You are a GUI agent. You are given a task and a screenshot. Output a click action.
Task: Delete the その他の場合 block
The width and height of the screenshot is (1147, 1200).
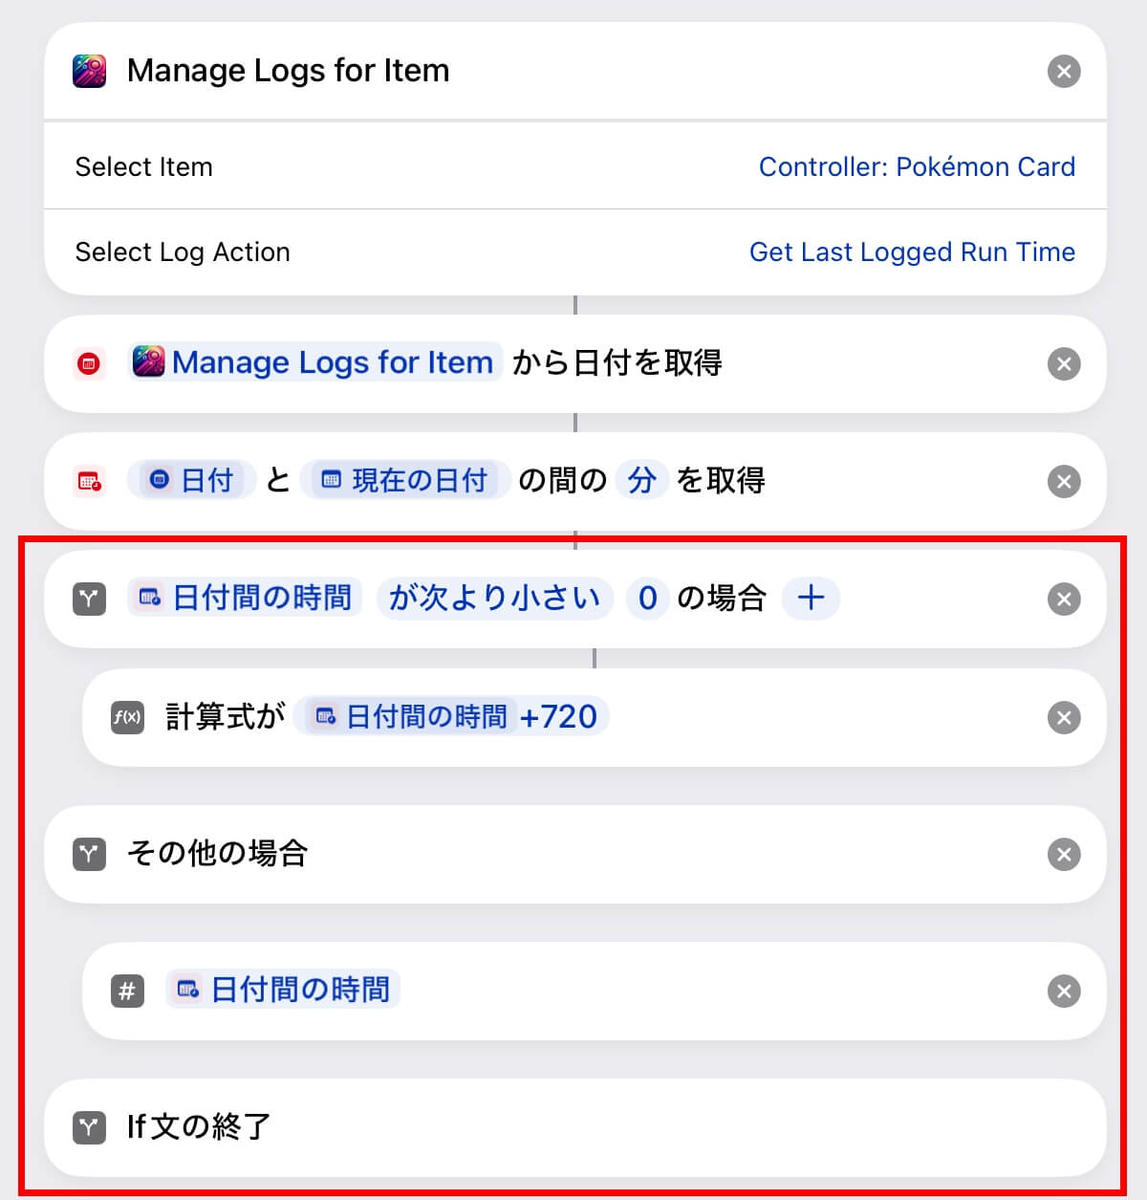1063,855
